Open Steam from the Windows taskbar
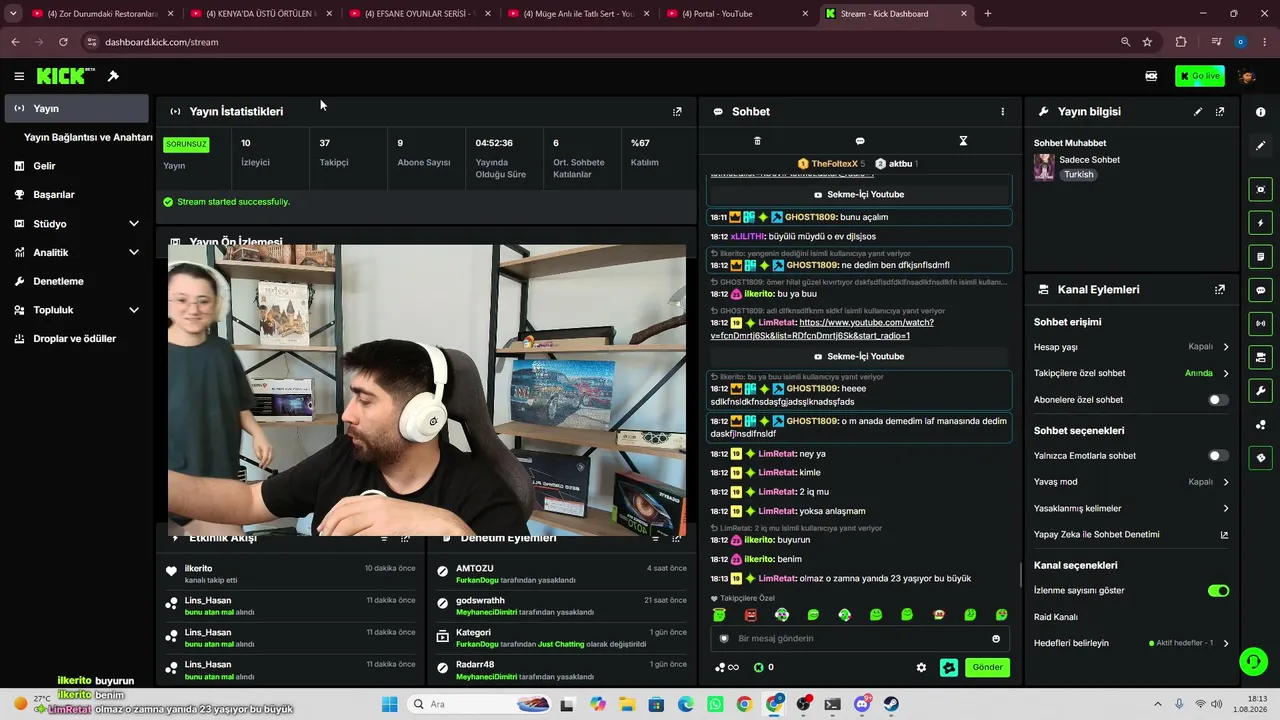Viewport: 1280px width, 720px height. click(891, 704)
